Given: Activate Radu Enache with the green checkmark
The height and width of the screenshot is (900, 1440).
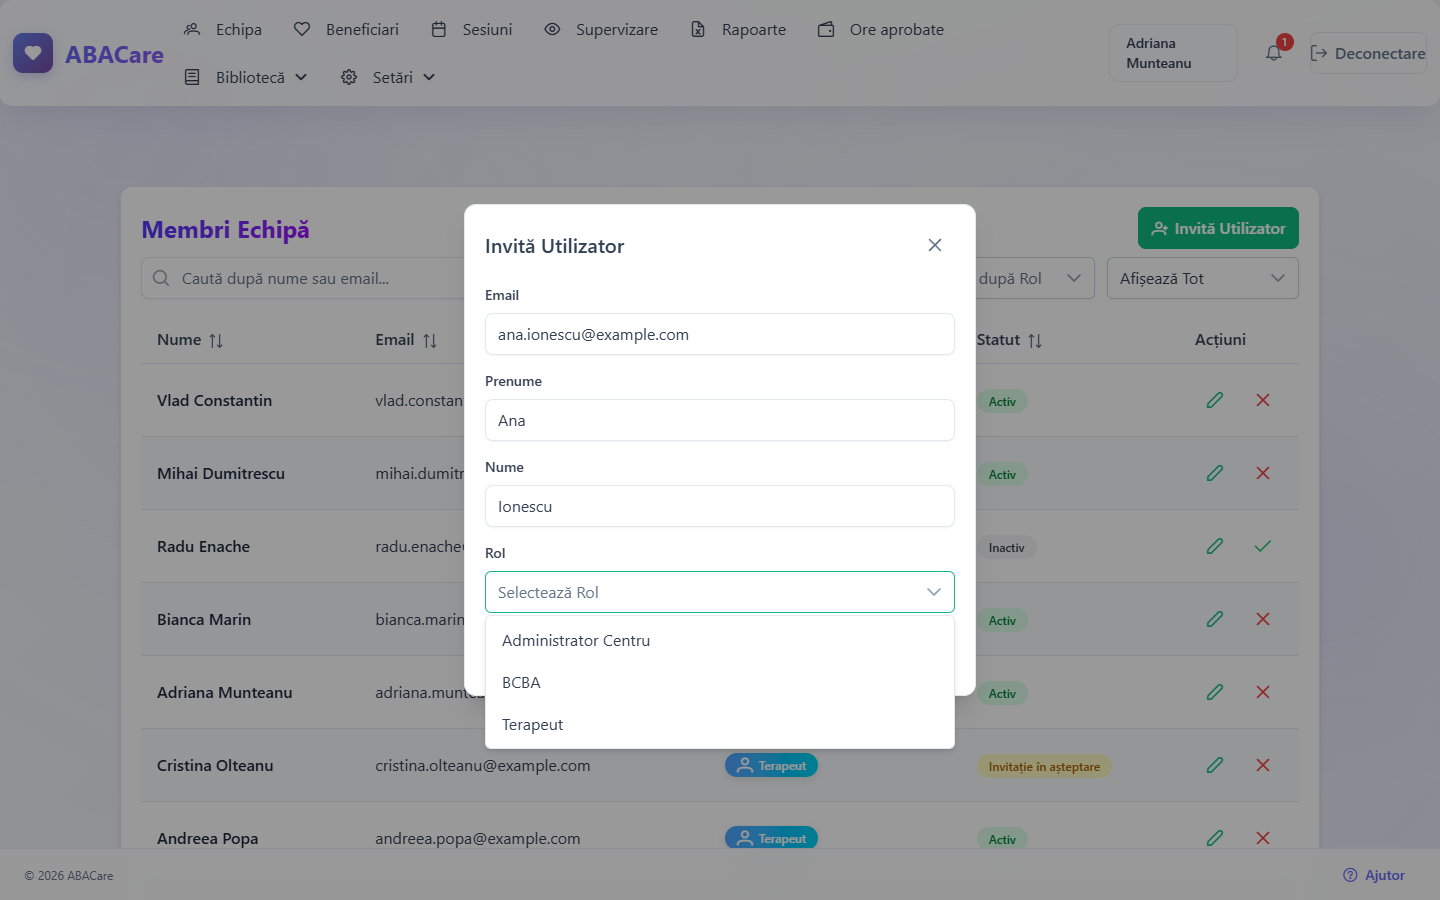Looking at the screenshot, I should (1263, 546).
